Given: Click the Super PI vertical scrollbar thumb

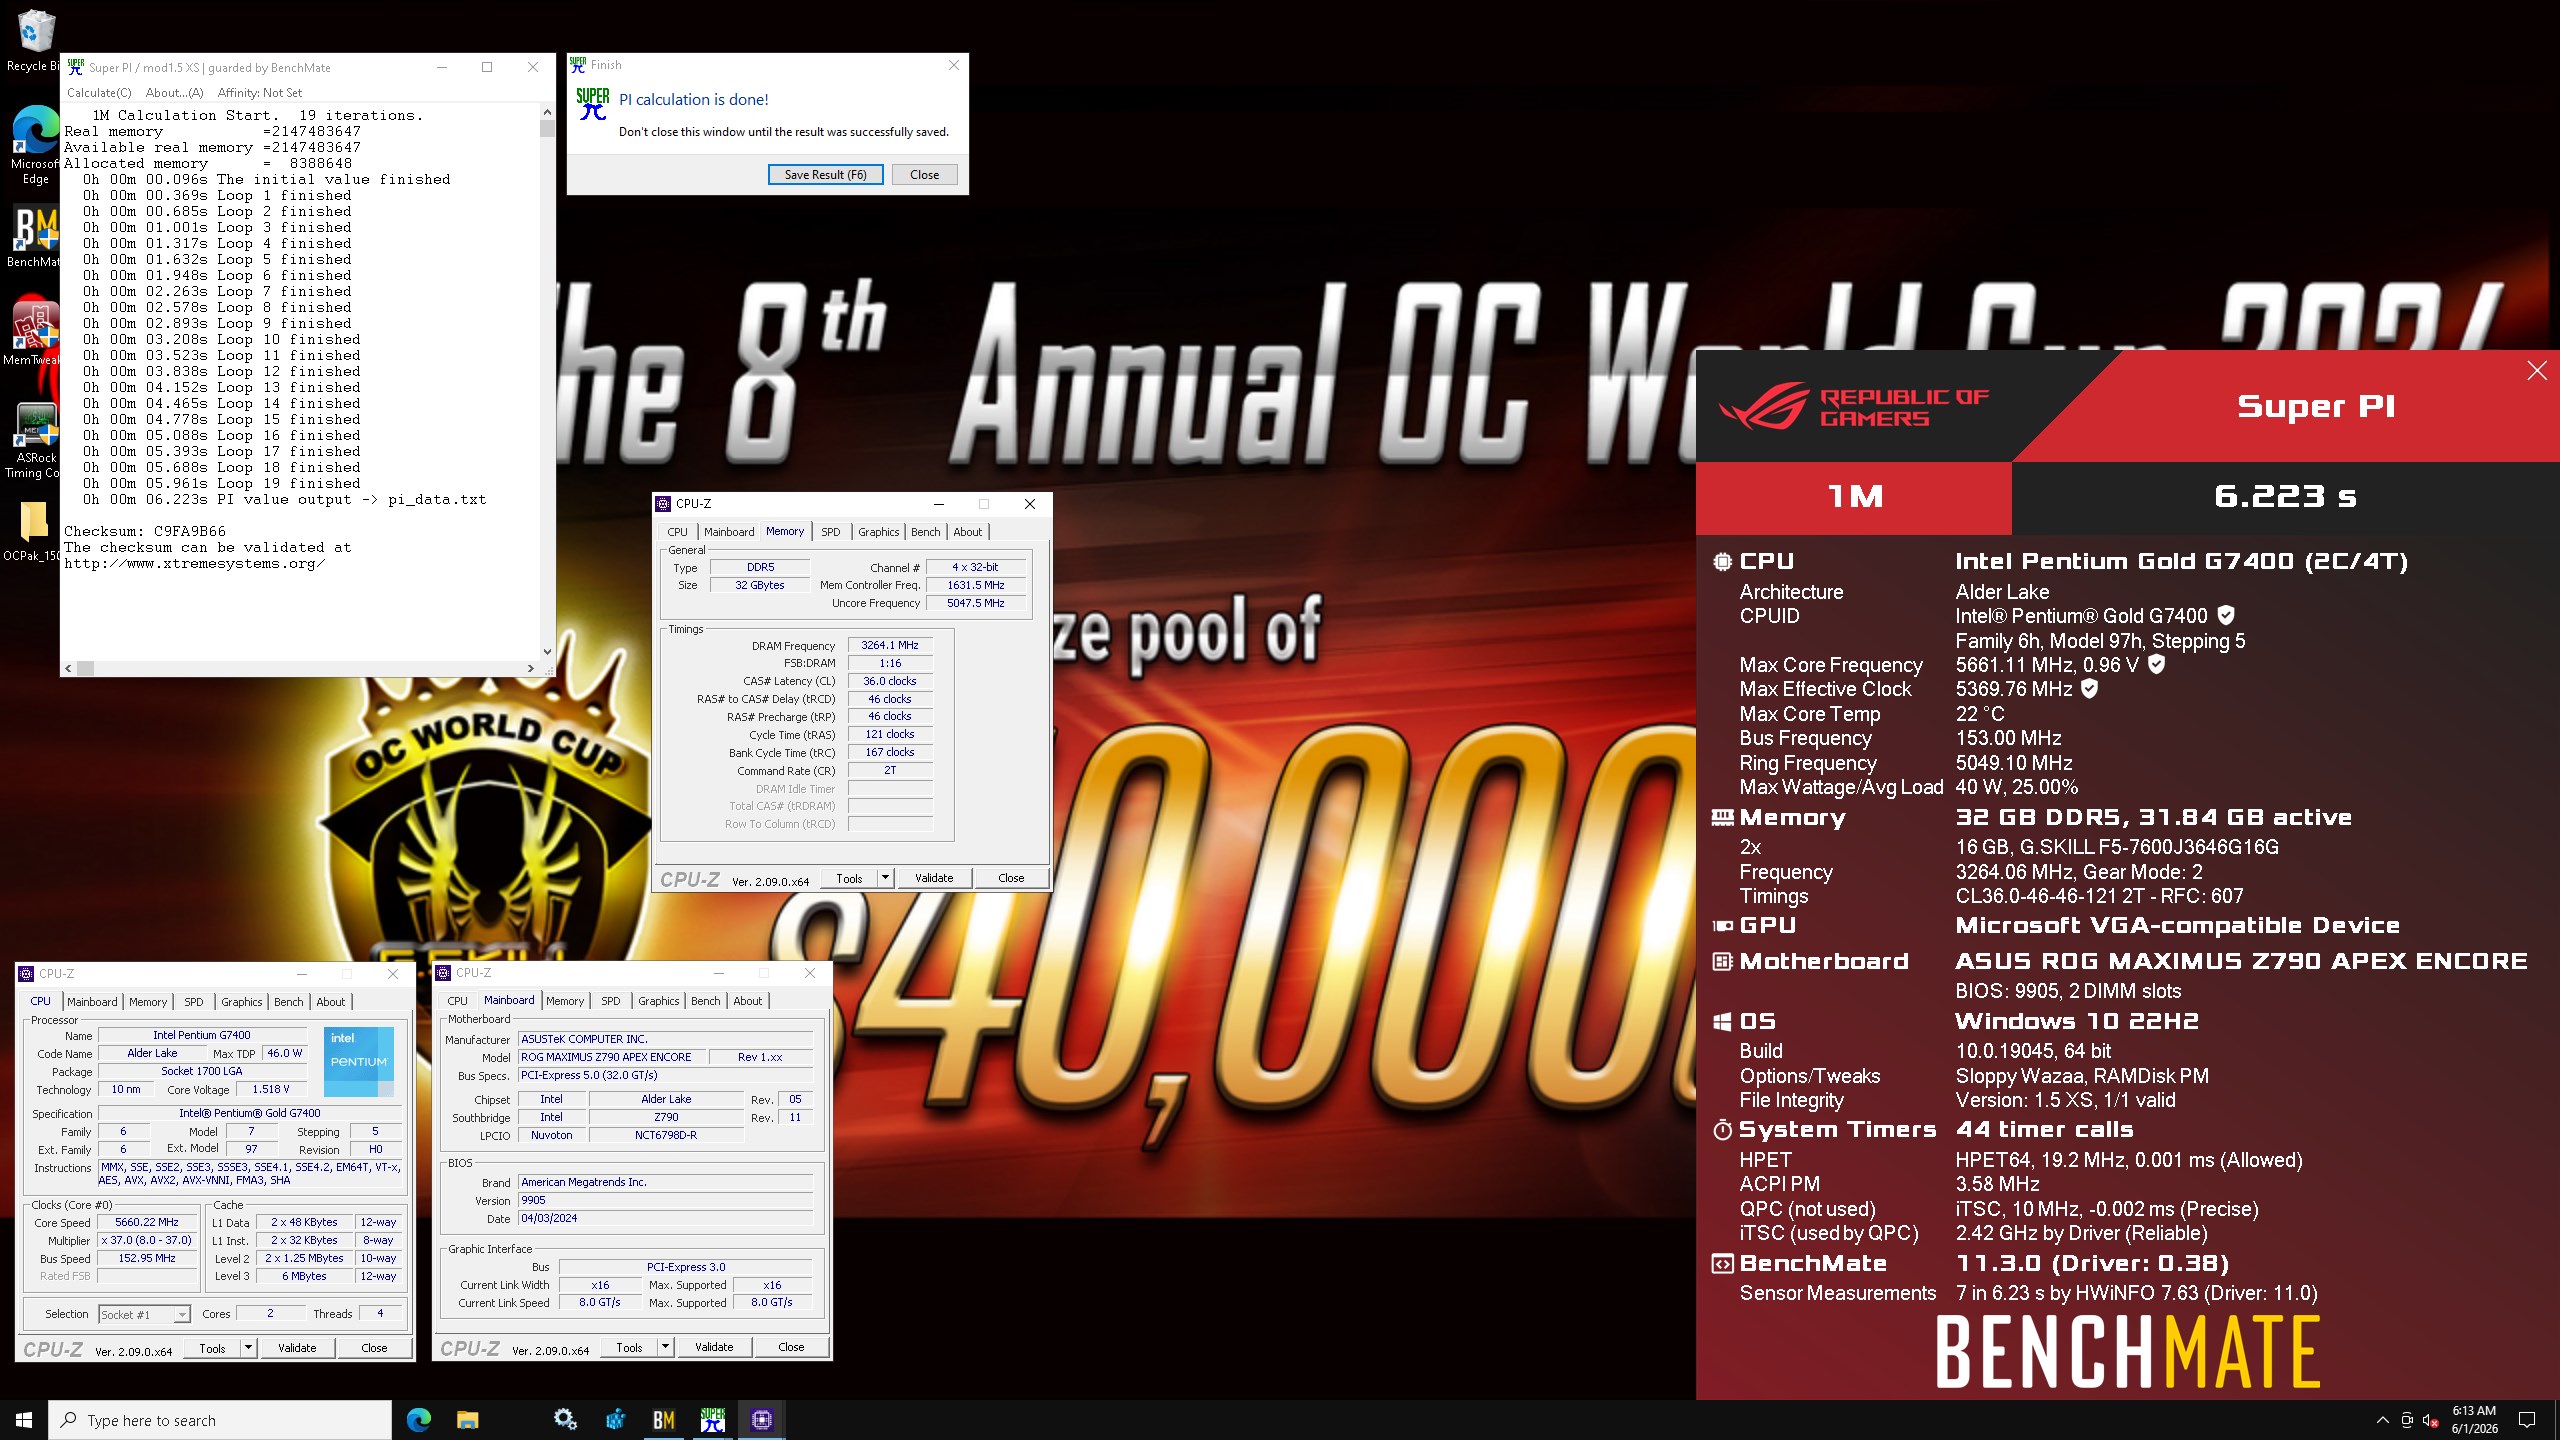Looking at the screenshot, I should point(547,128).
